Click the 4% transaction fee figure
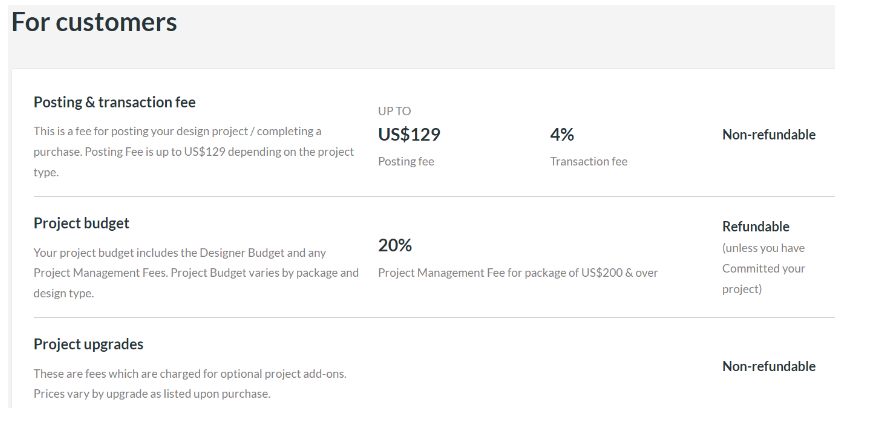Screen dimensions: 887x432 click(562, 135)
